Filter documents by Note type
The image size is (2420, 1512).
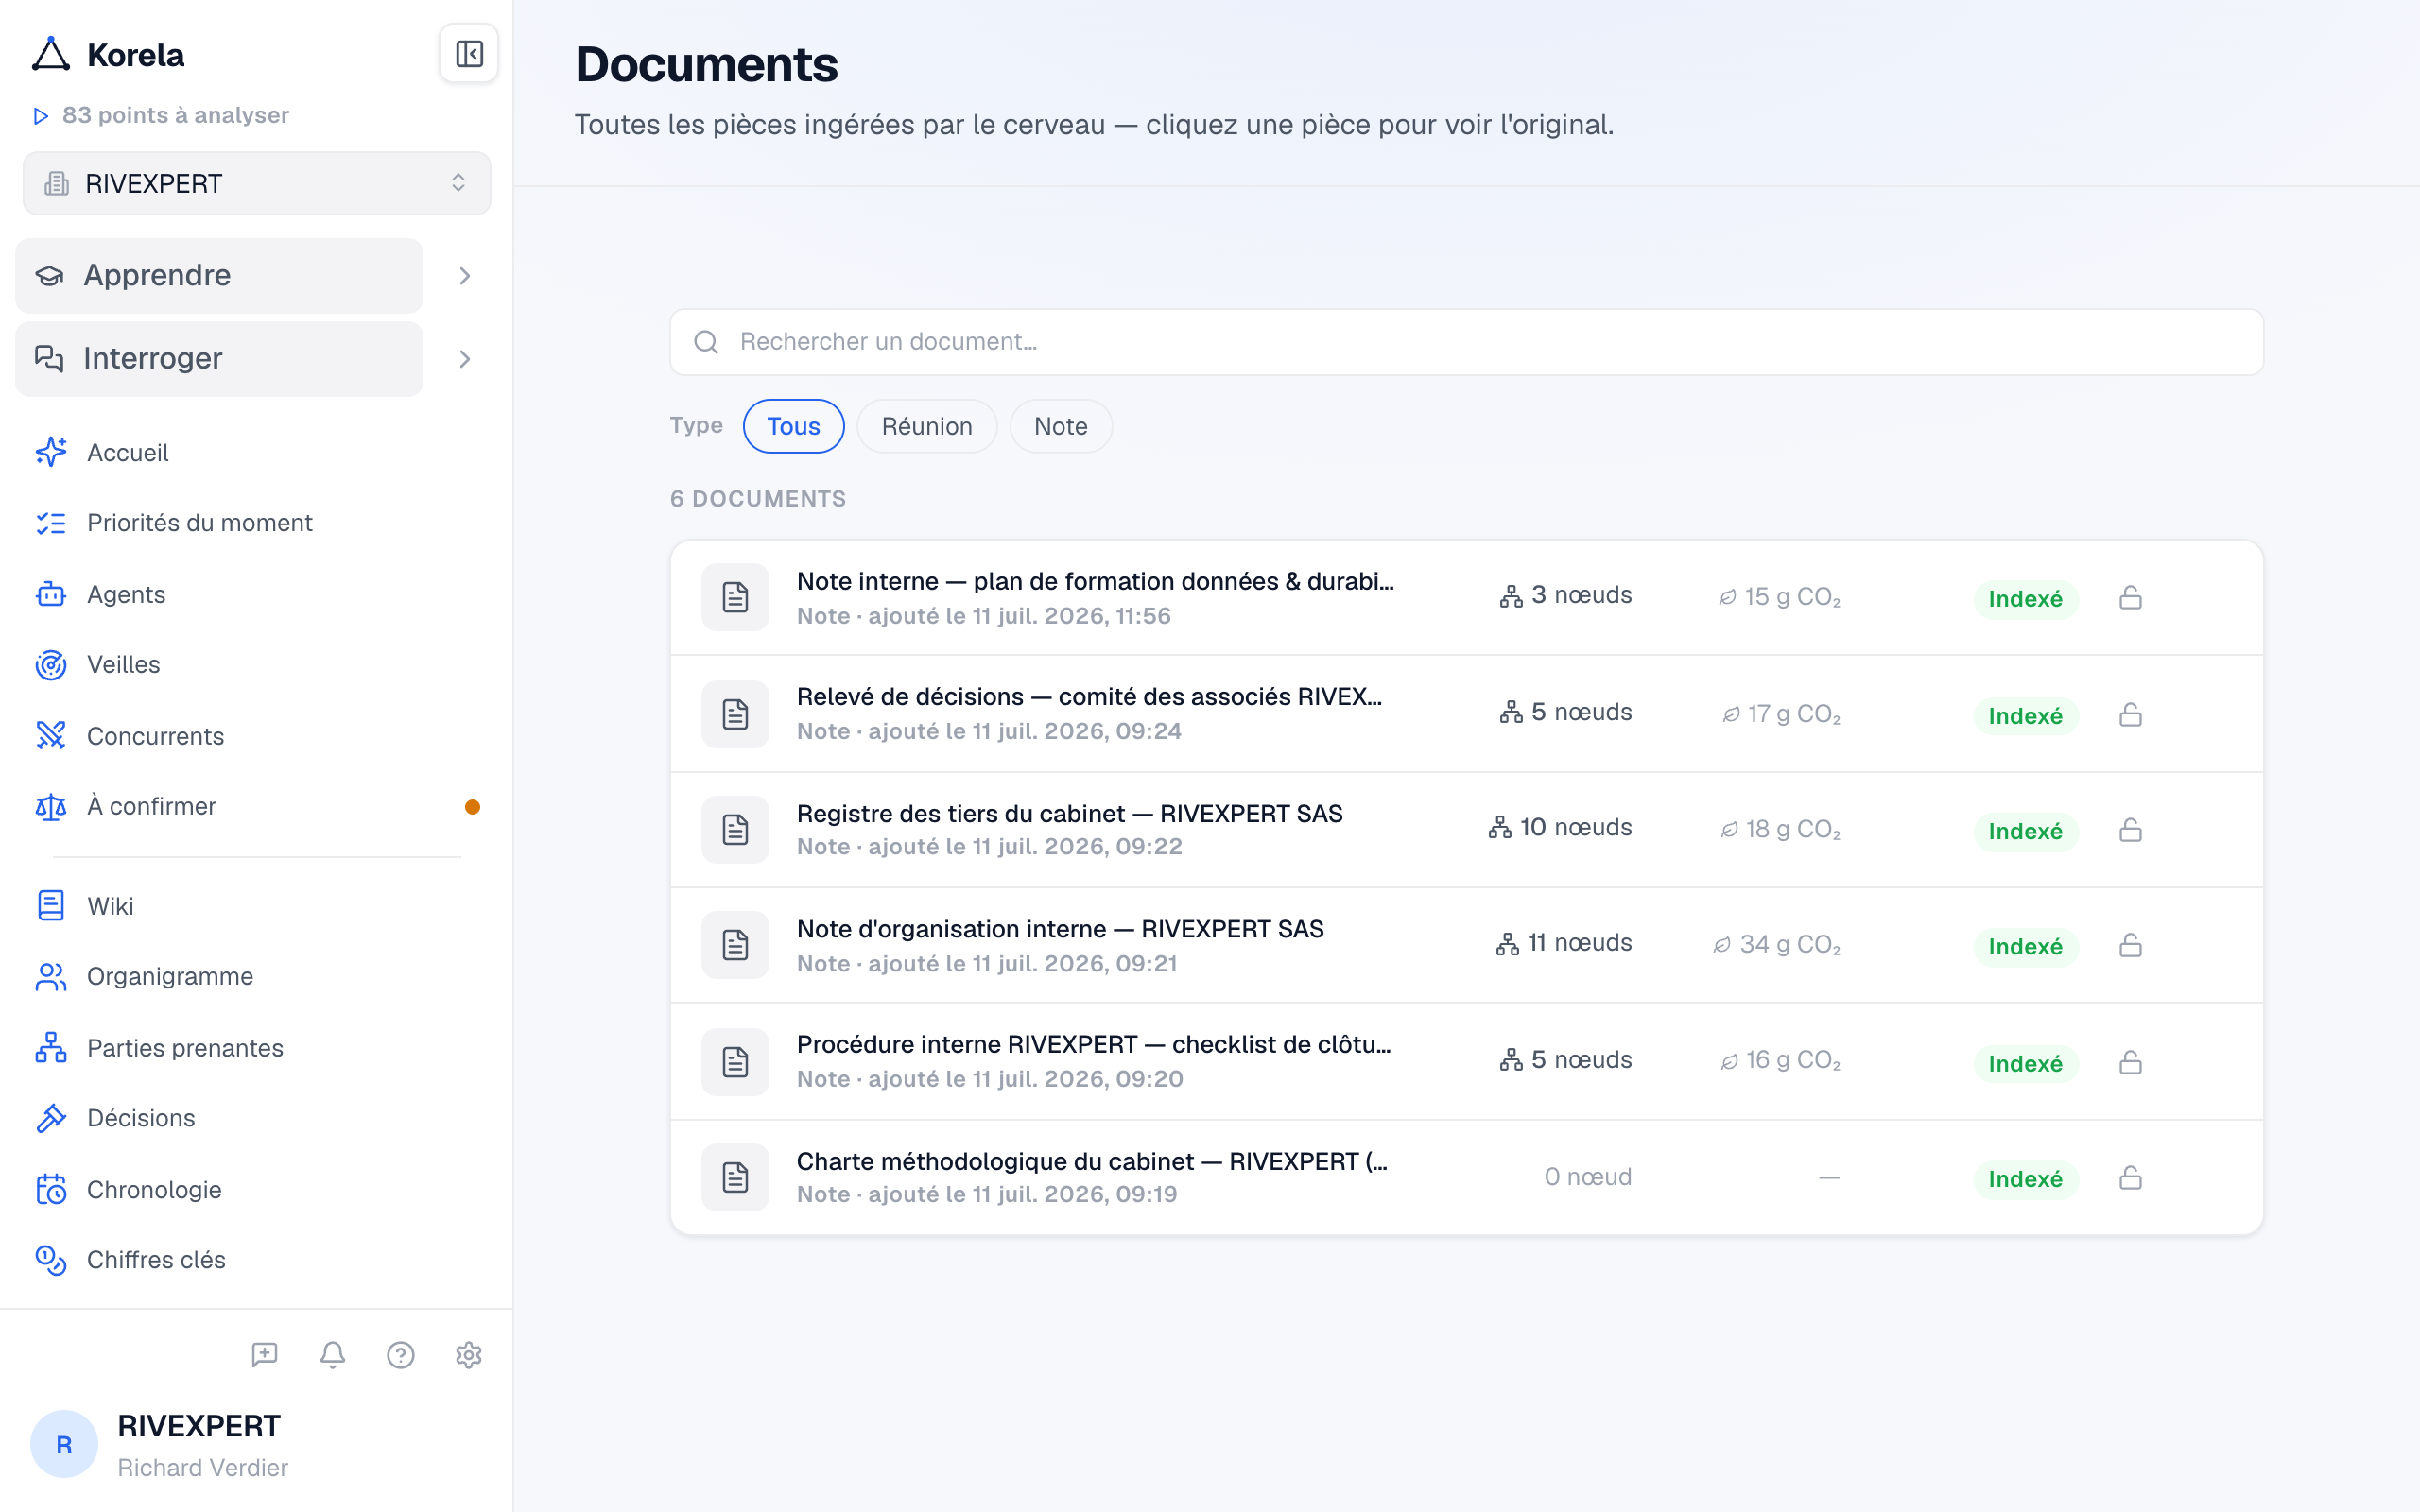click(x=1060, y=426)
